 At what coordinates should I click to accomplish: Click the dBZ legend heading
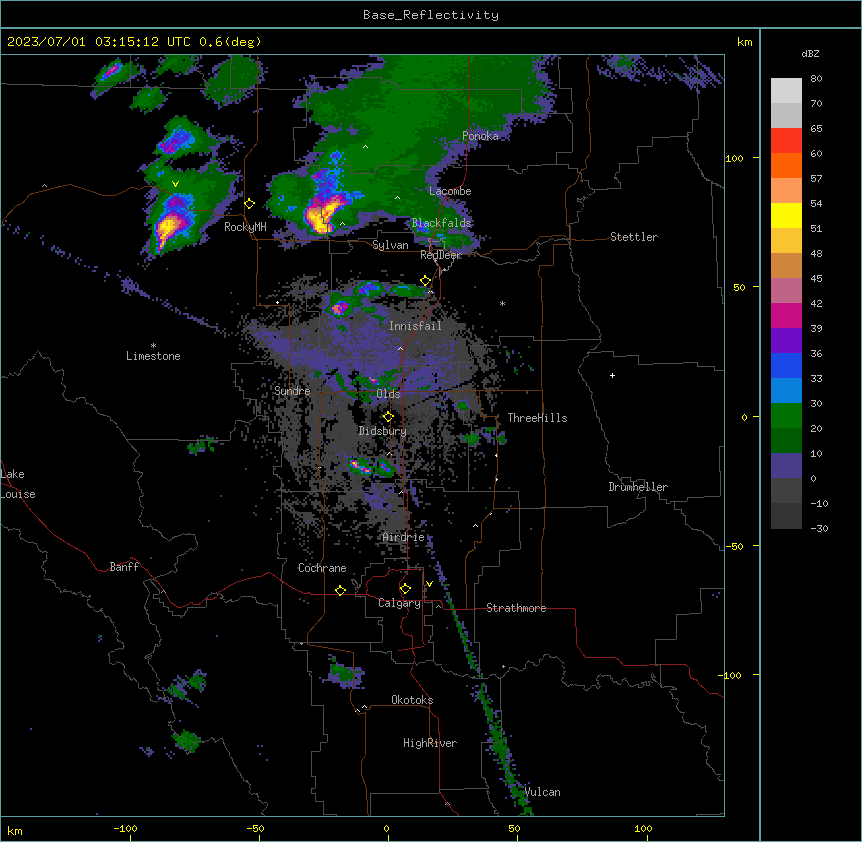pos(810,54)
